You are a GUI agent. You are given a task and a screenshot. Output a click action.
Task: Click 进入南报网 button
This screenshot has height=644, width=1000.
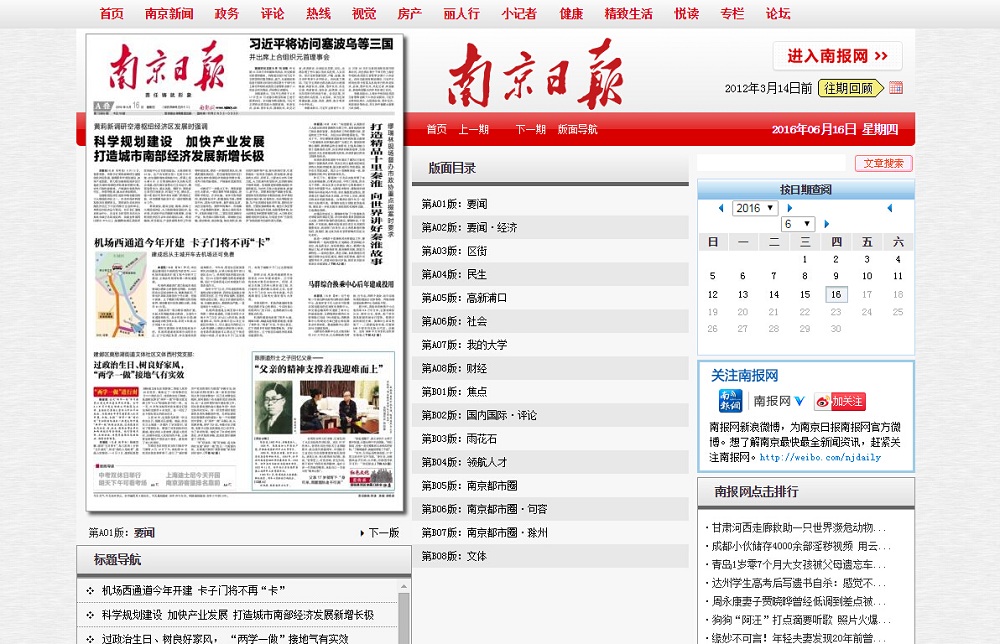[x=837, y=56]
